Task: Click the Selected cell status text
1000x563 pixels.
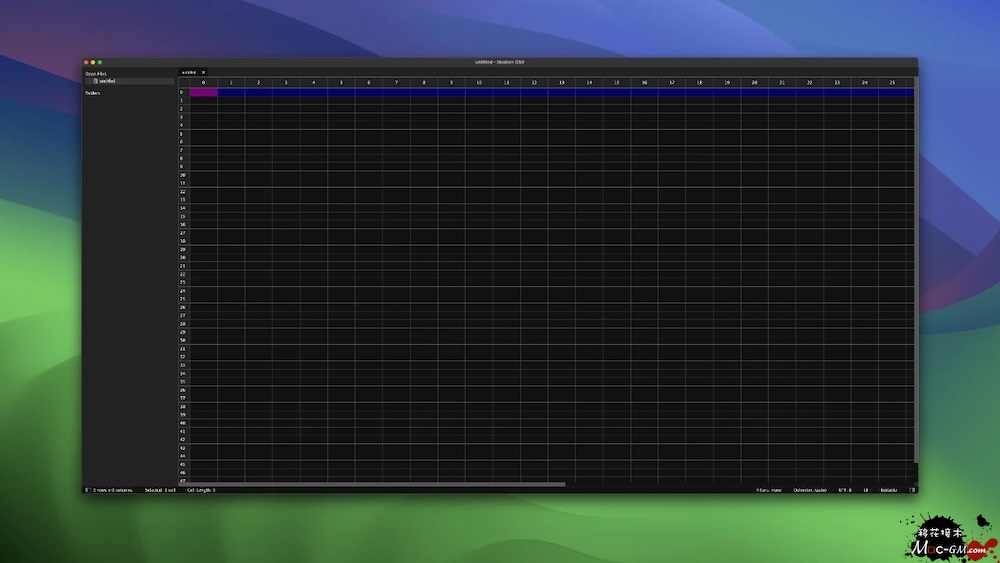Action: (x=160, y=490)
